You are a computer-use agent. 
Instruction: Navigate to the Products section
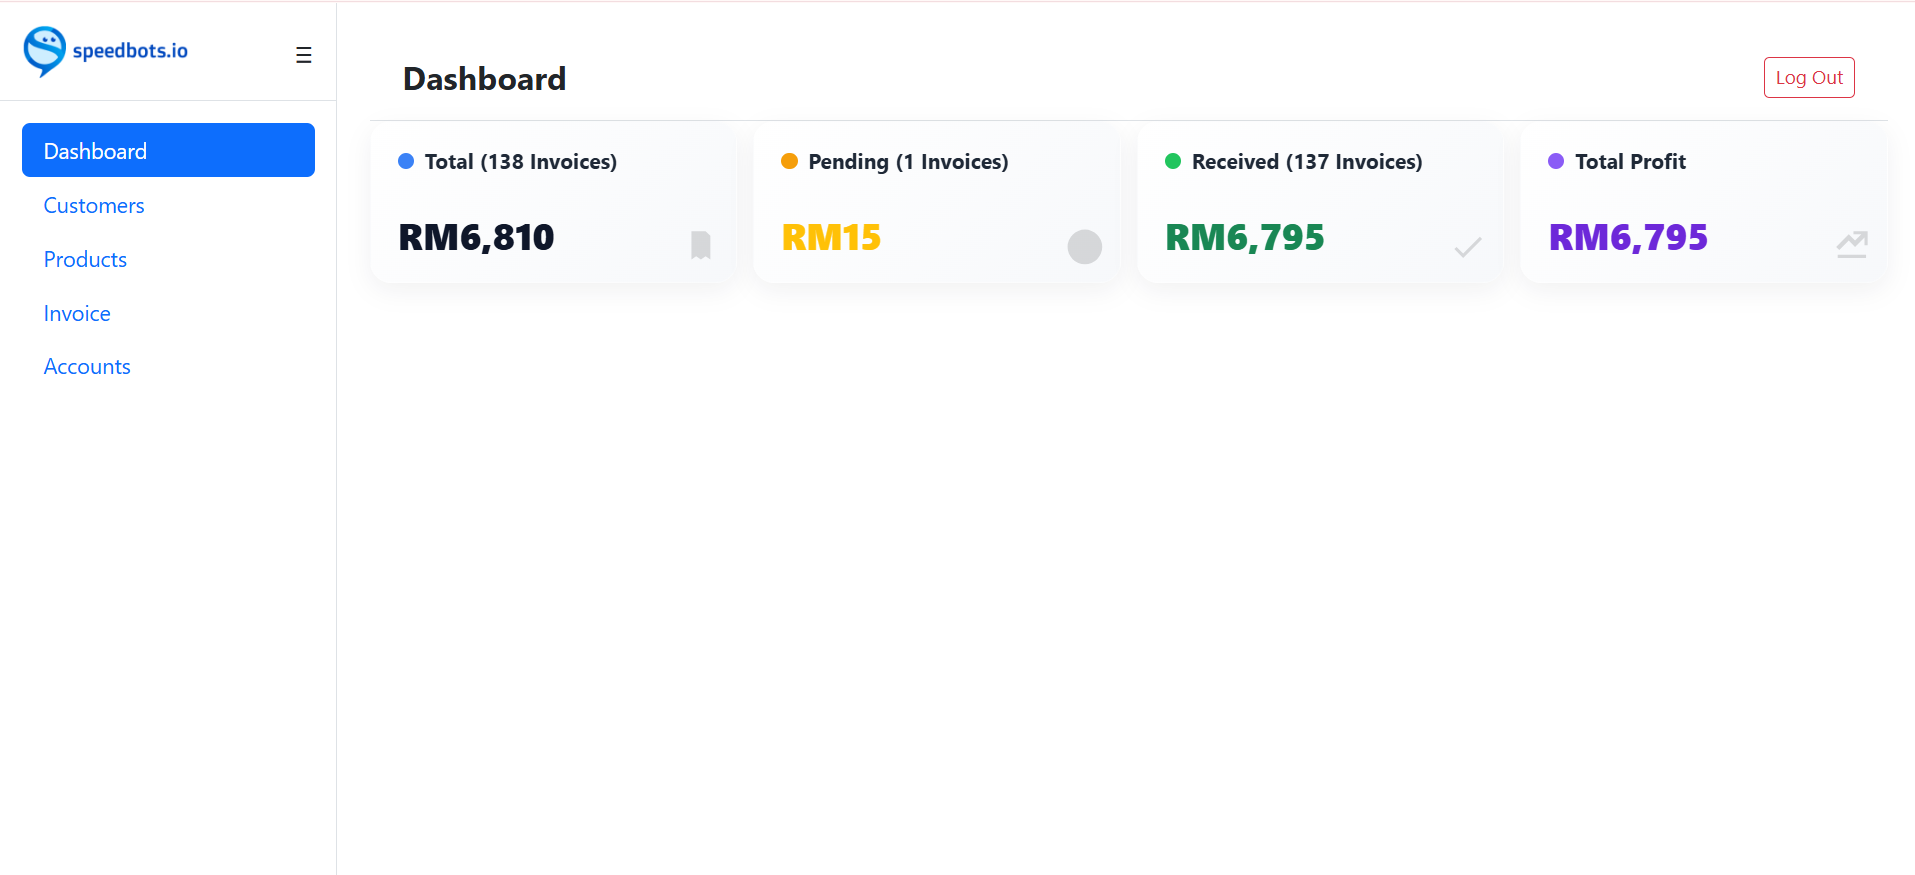(x=85, y=259)
